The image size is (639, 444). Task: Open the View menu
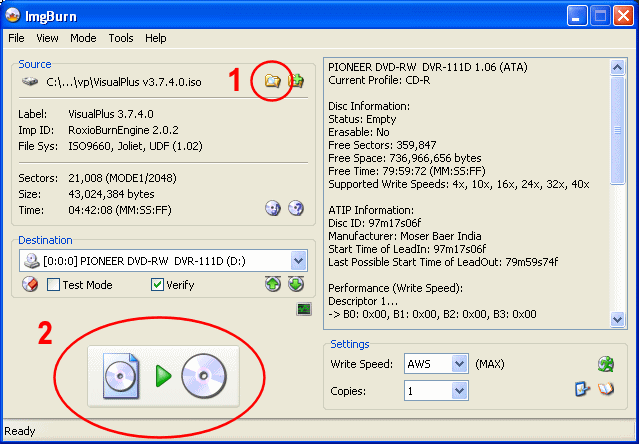[x=47, y=38]
